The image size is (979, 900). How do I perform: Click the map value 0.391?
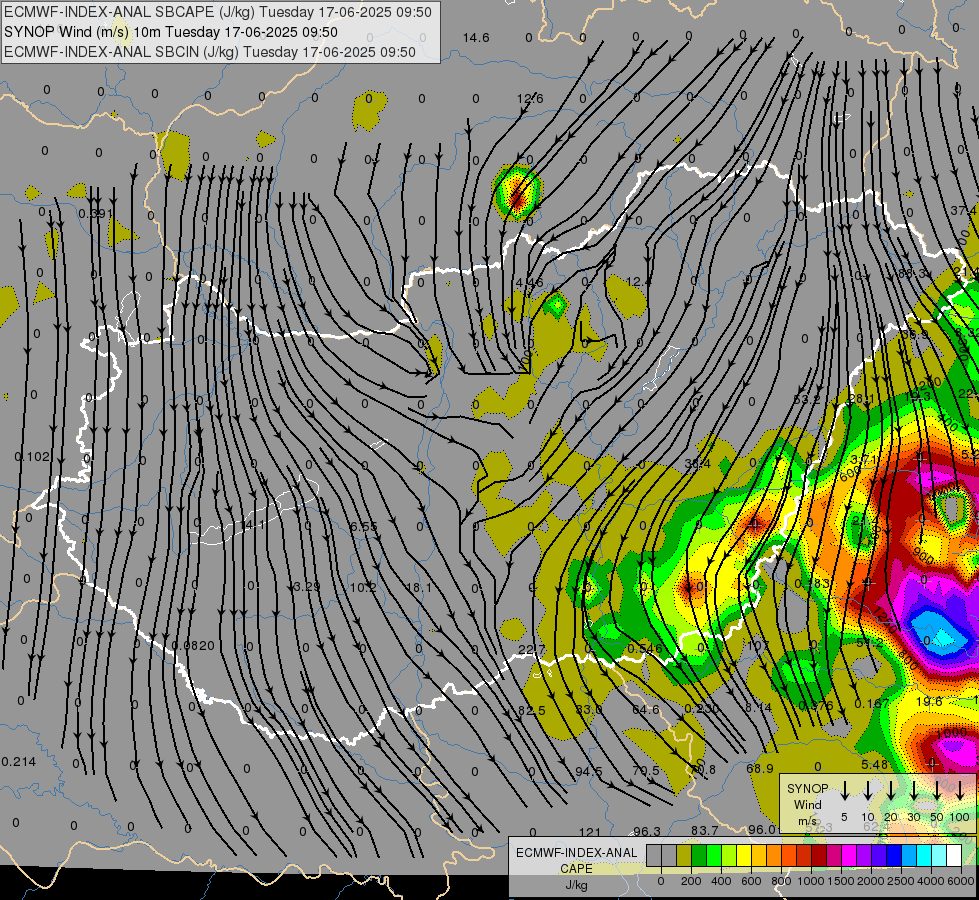pos(96,214)
